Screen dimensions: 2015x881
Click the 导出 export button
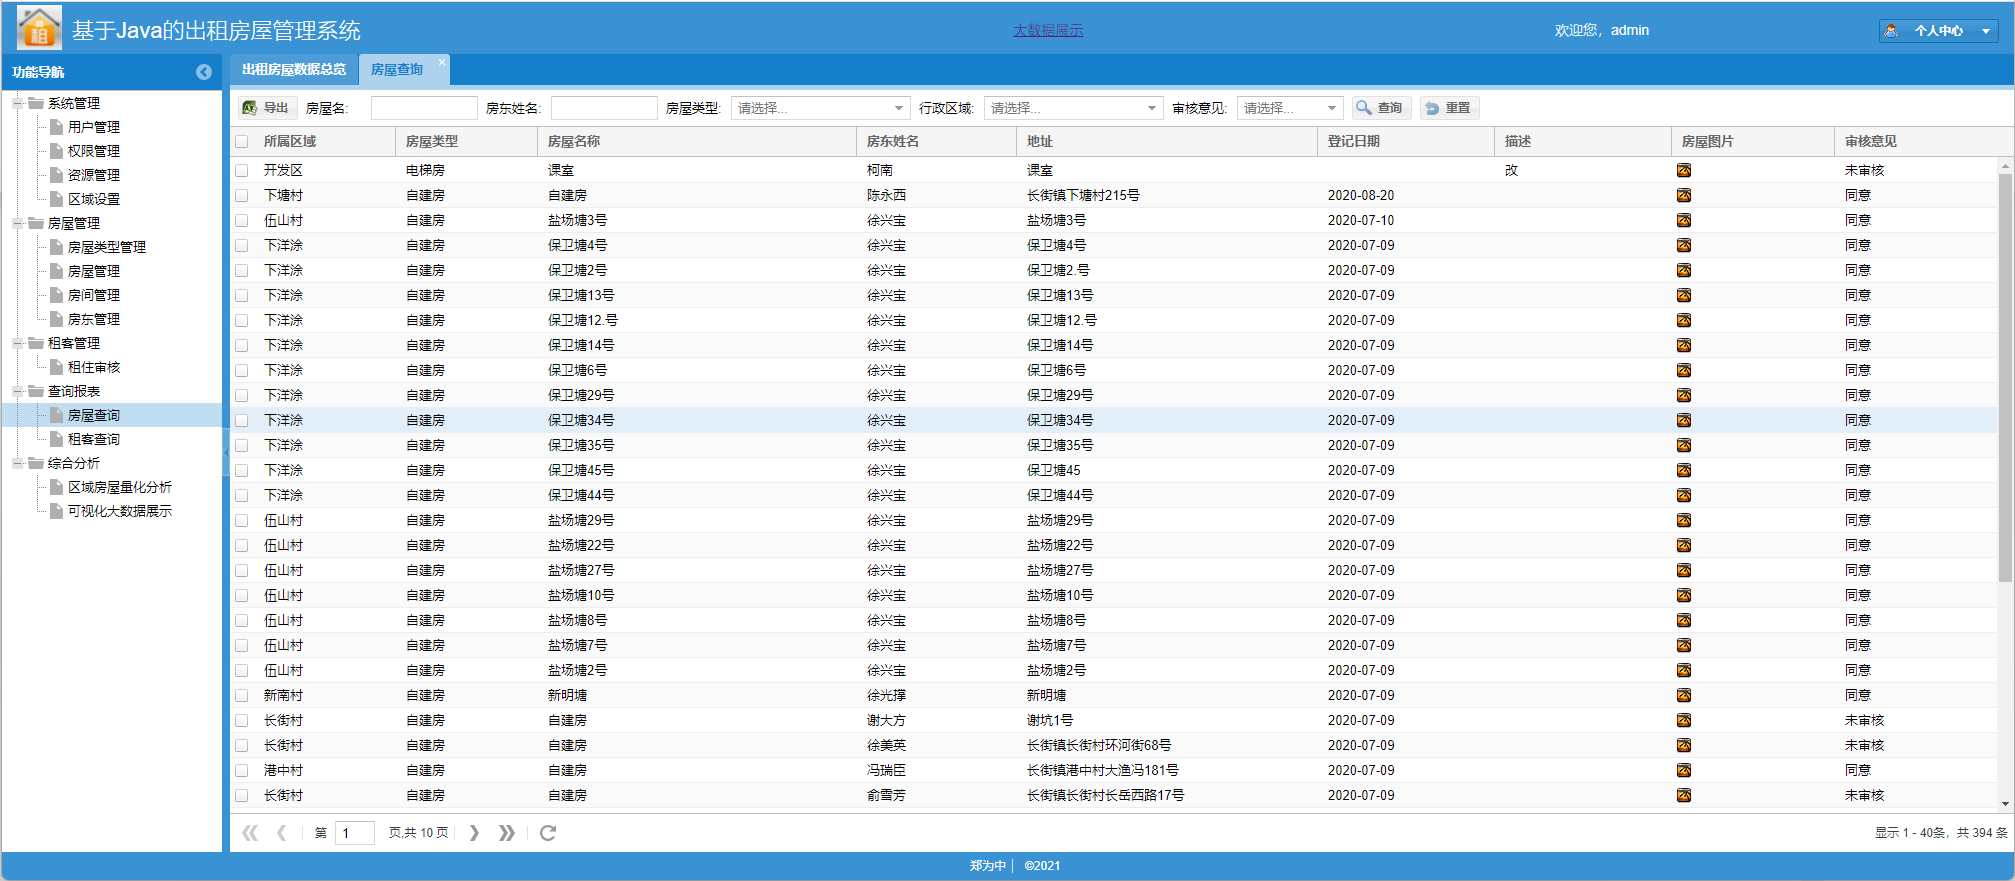pyautogui.click(x=266, y=108)
